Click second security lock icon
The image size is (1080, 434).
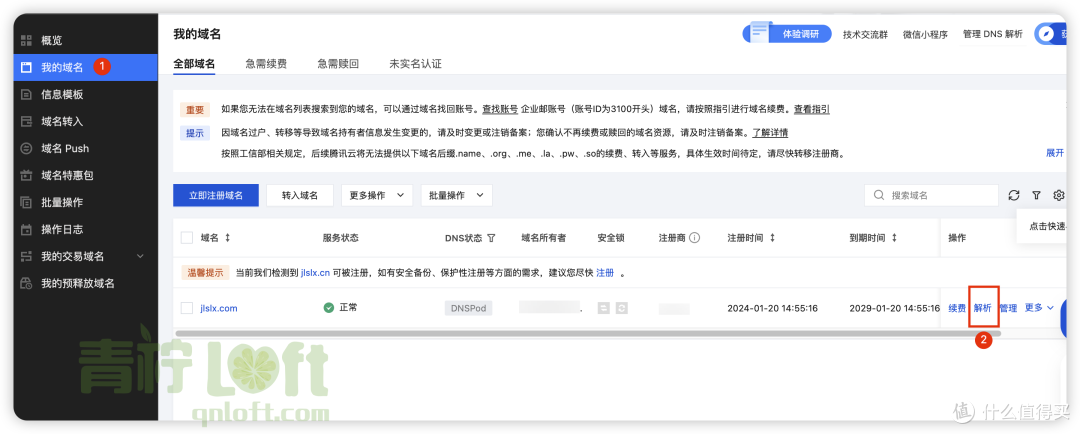(x=622, y=308)
